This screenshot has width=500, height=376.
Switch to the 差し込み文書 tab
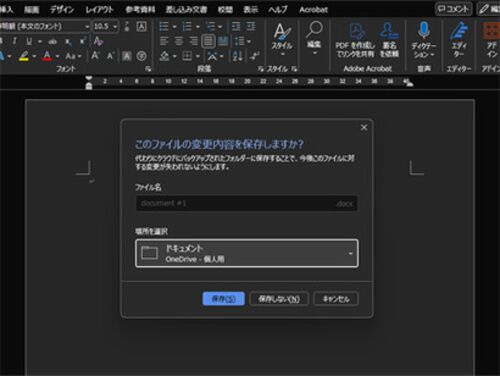click(187, 10)
